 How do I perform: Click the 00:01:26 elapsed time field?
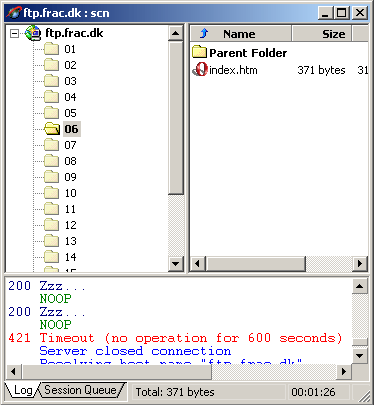318,392
